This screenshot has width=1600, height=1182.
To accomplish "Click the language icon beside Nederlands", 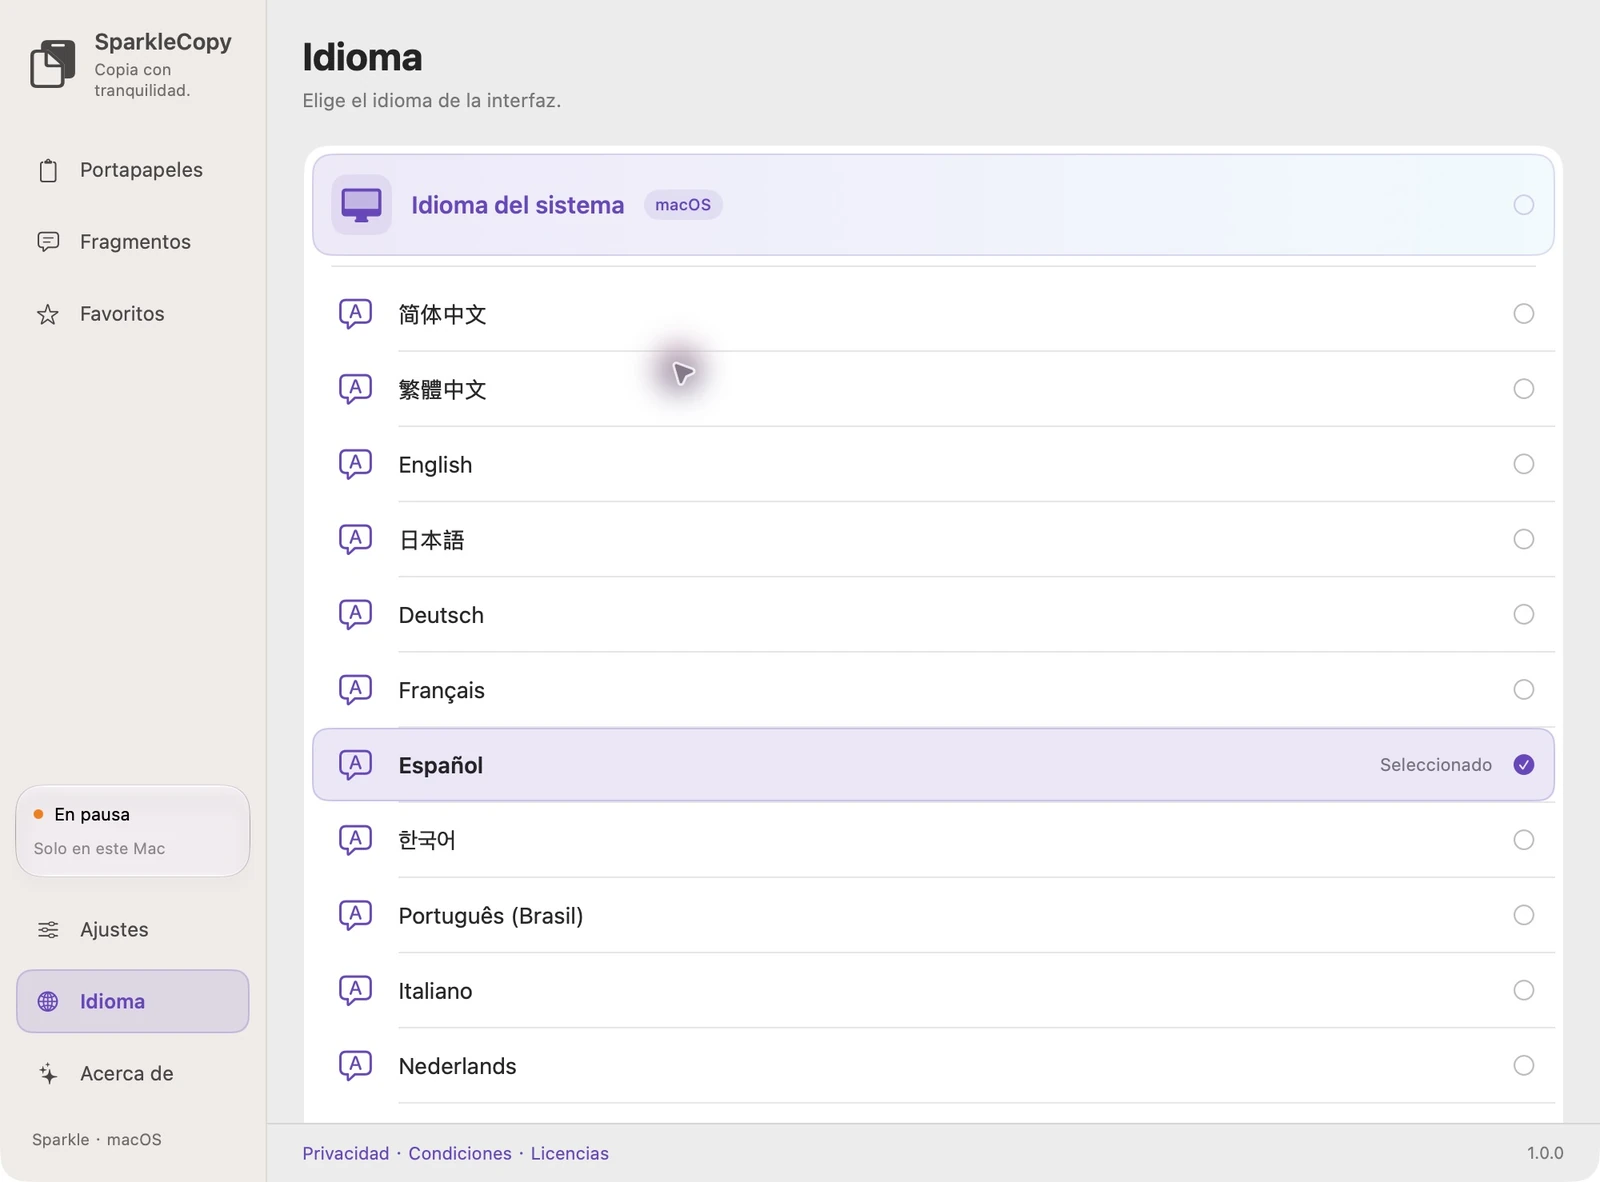I will 356,1065.
